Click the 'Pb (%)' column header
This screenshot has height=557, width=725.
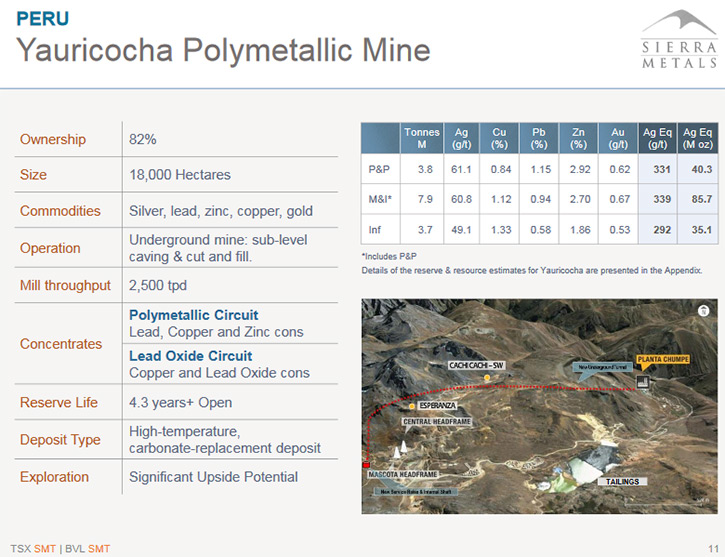tap(539, 138)
